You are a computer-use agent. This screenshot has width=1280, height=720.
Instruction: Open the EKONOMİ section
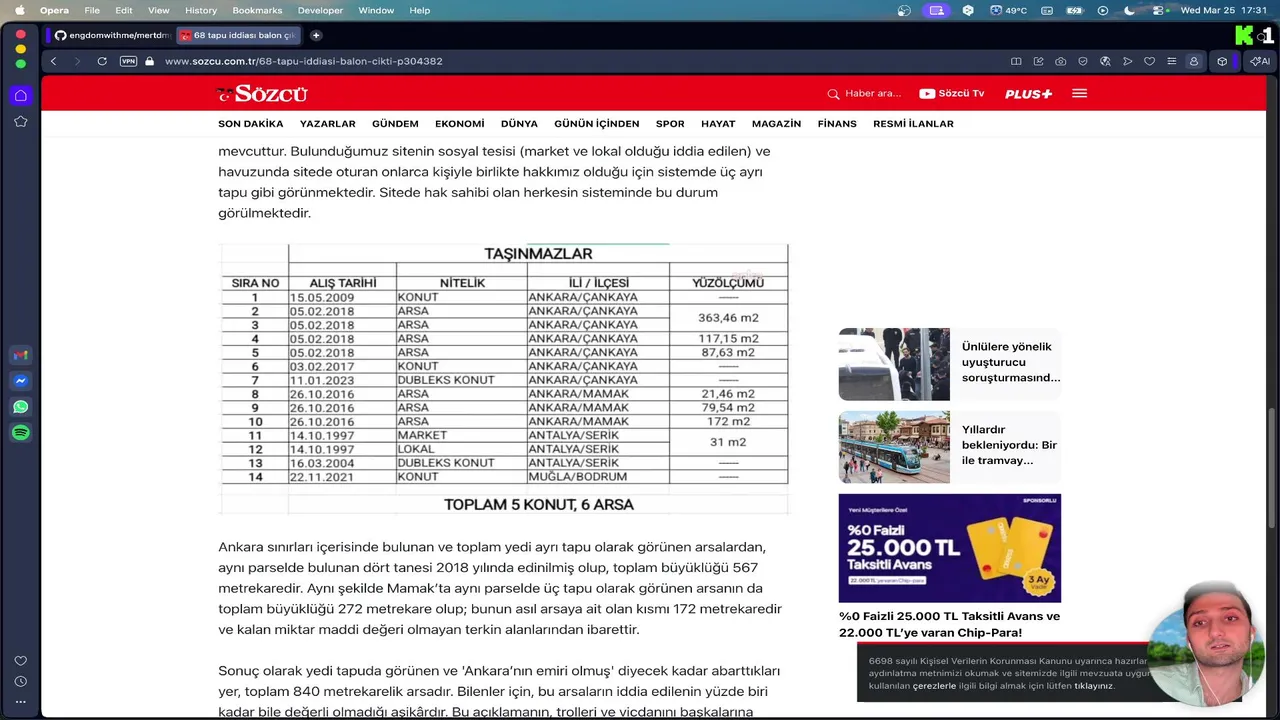460,124
